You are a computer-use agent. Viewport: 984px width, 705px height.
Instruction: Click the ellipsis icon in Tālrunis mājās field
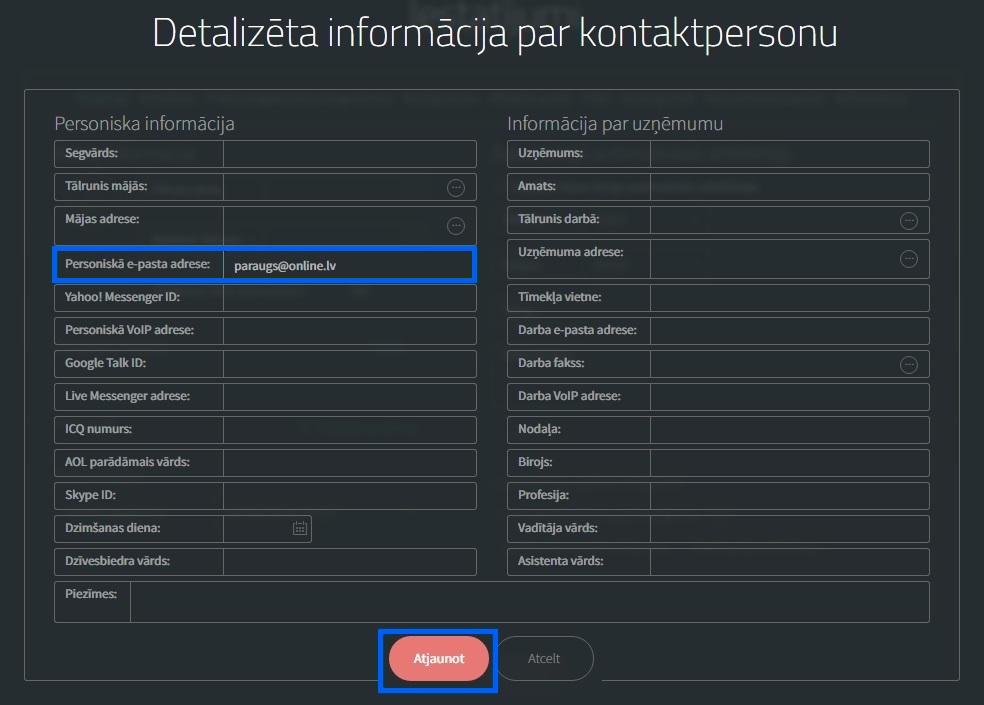[456, 187]
